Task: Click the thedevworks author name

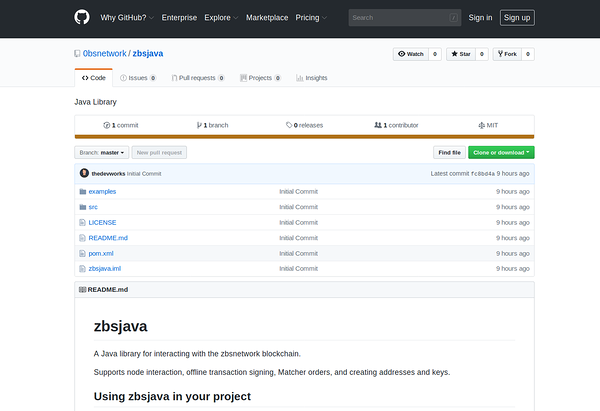Action: [x=108, y=174]
